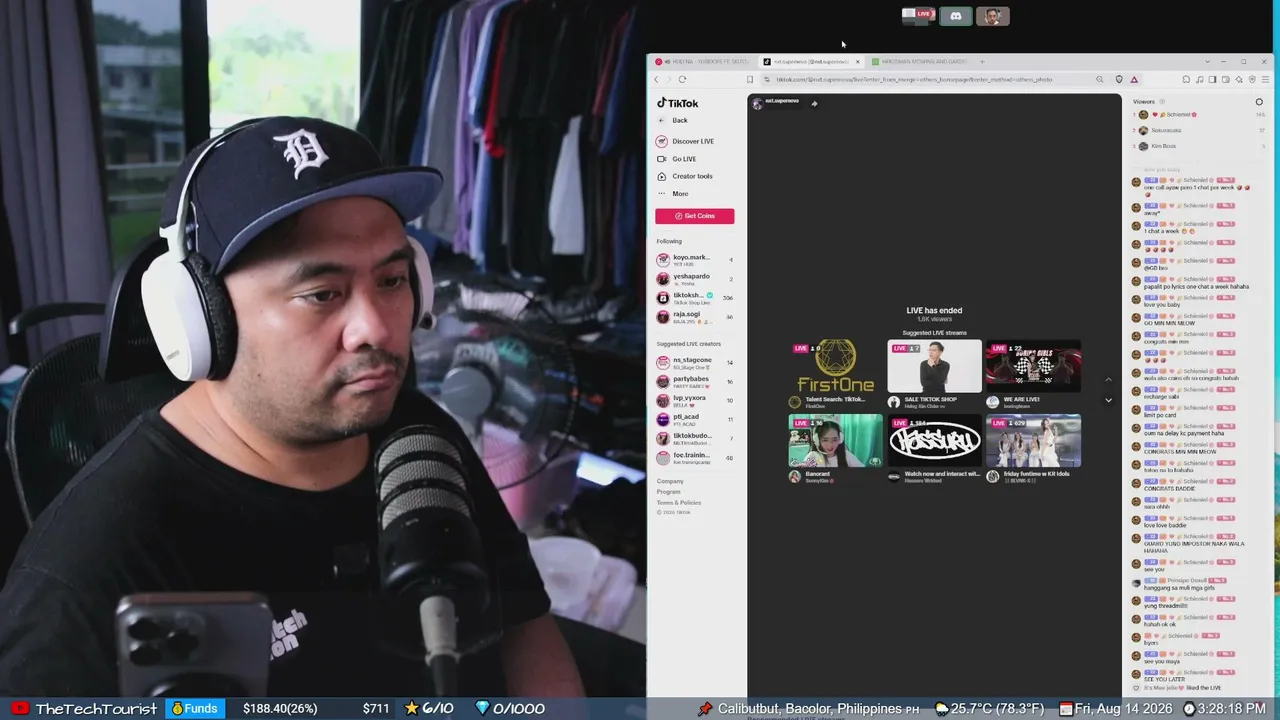Switch to the first browser tab with the red icon
Screen dimensions: 1280x720
pyautogui.click(x=702, y=62)
